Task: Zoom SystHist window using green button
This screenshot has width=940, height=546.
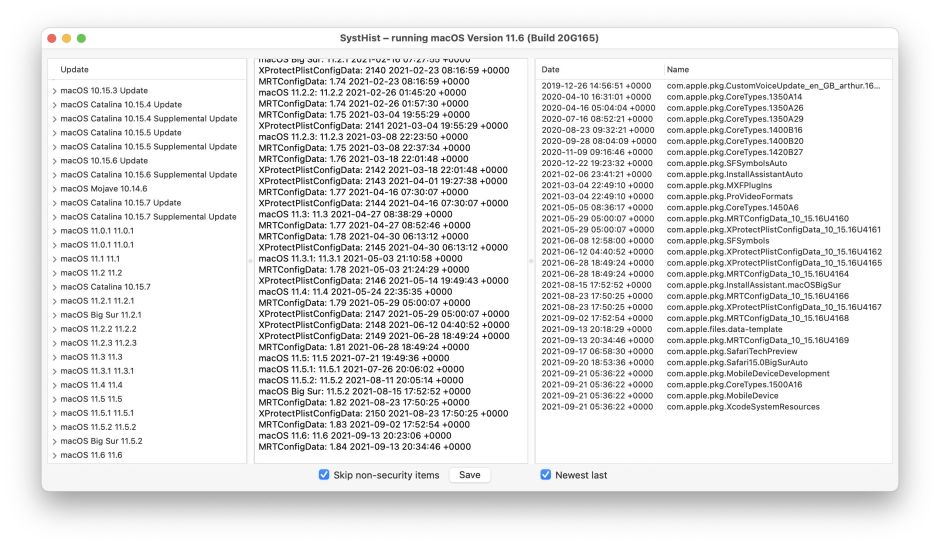Action: coord(82,38)
